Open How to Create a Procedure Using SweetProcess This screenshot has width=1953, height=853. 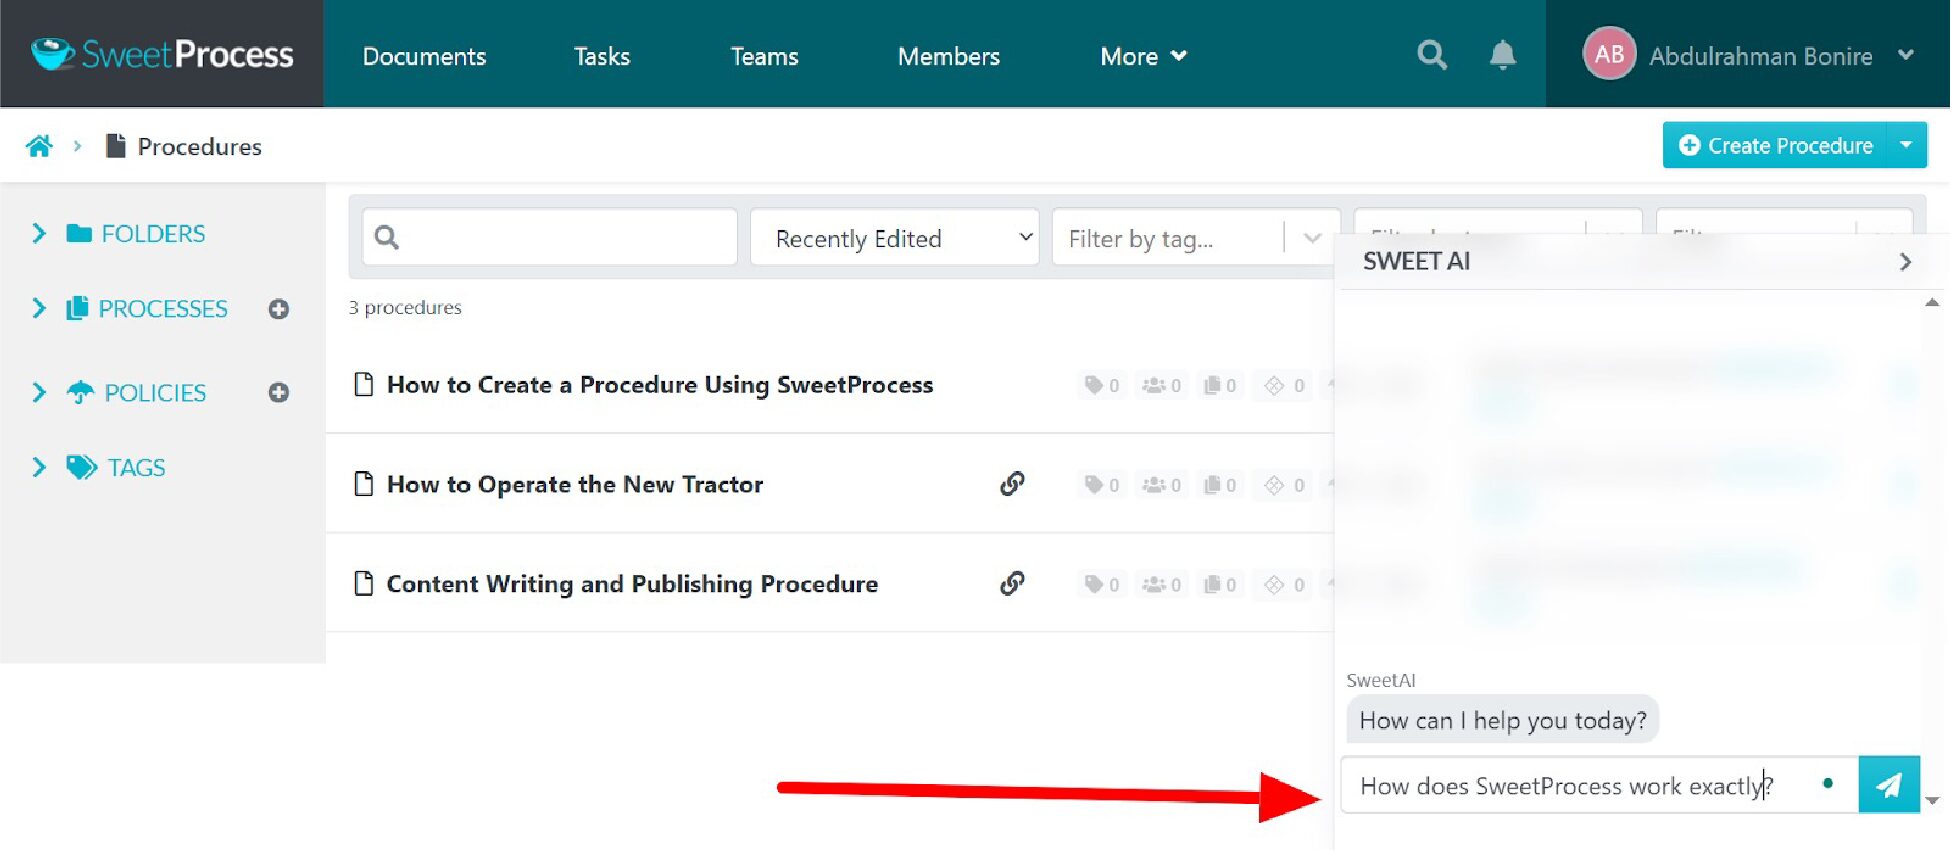[660, 385]
